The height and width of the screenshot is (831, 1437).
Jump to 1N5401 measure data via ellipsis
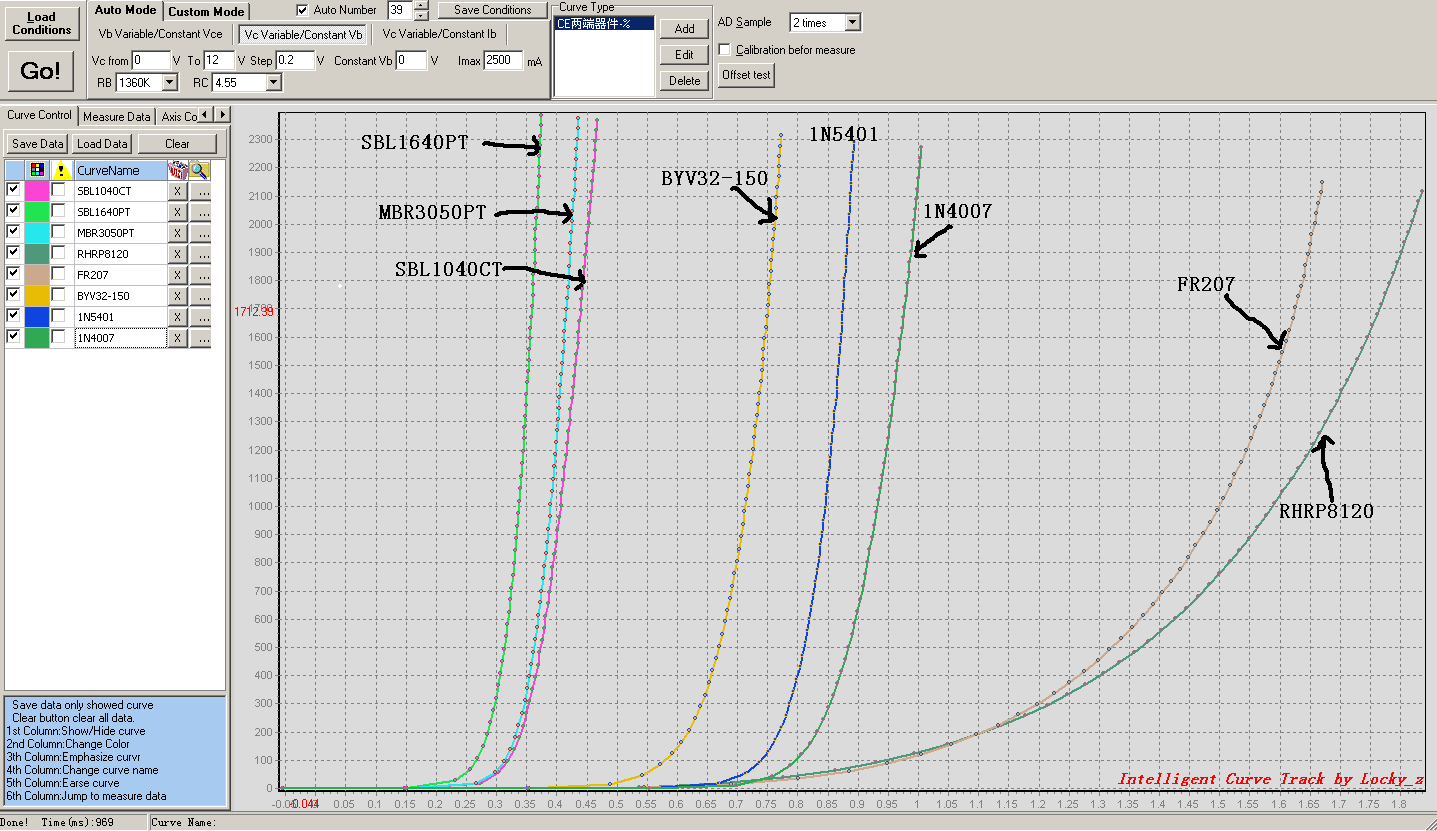(x=200, y=317)
